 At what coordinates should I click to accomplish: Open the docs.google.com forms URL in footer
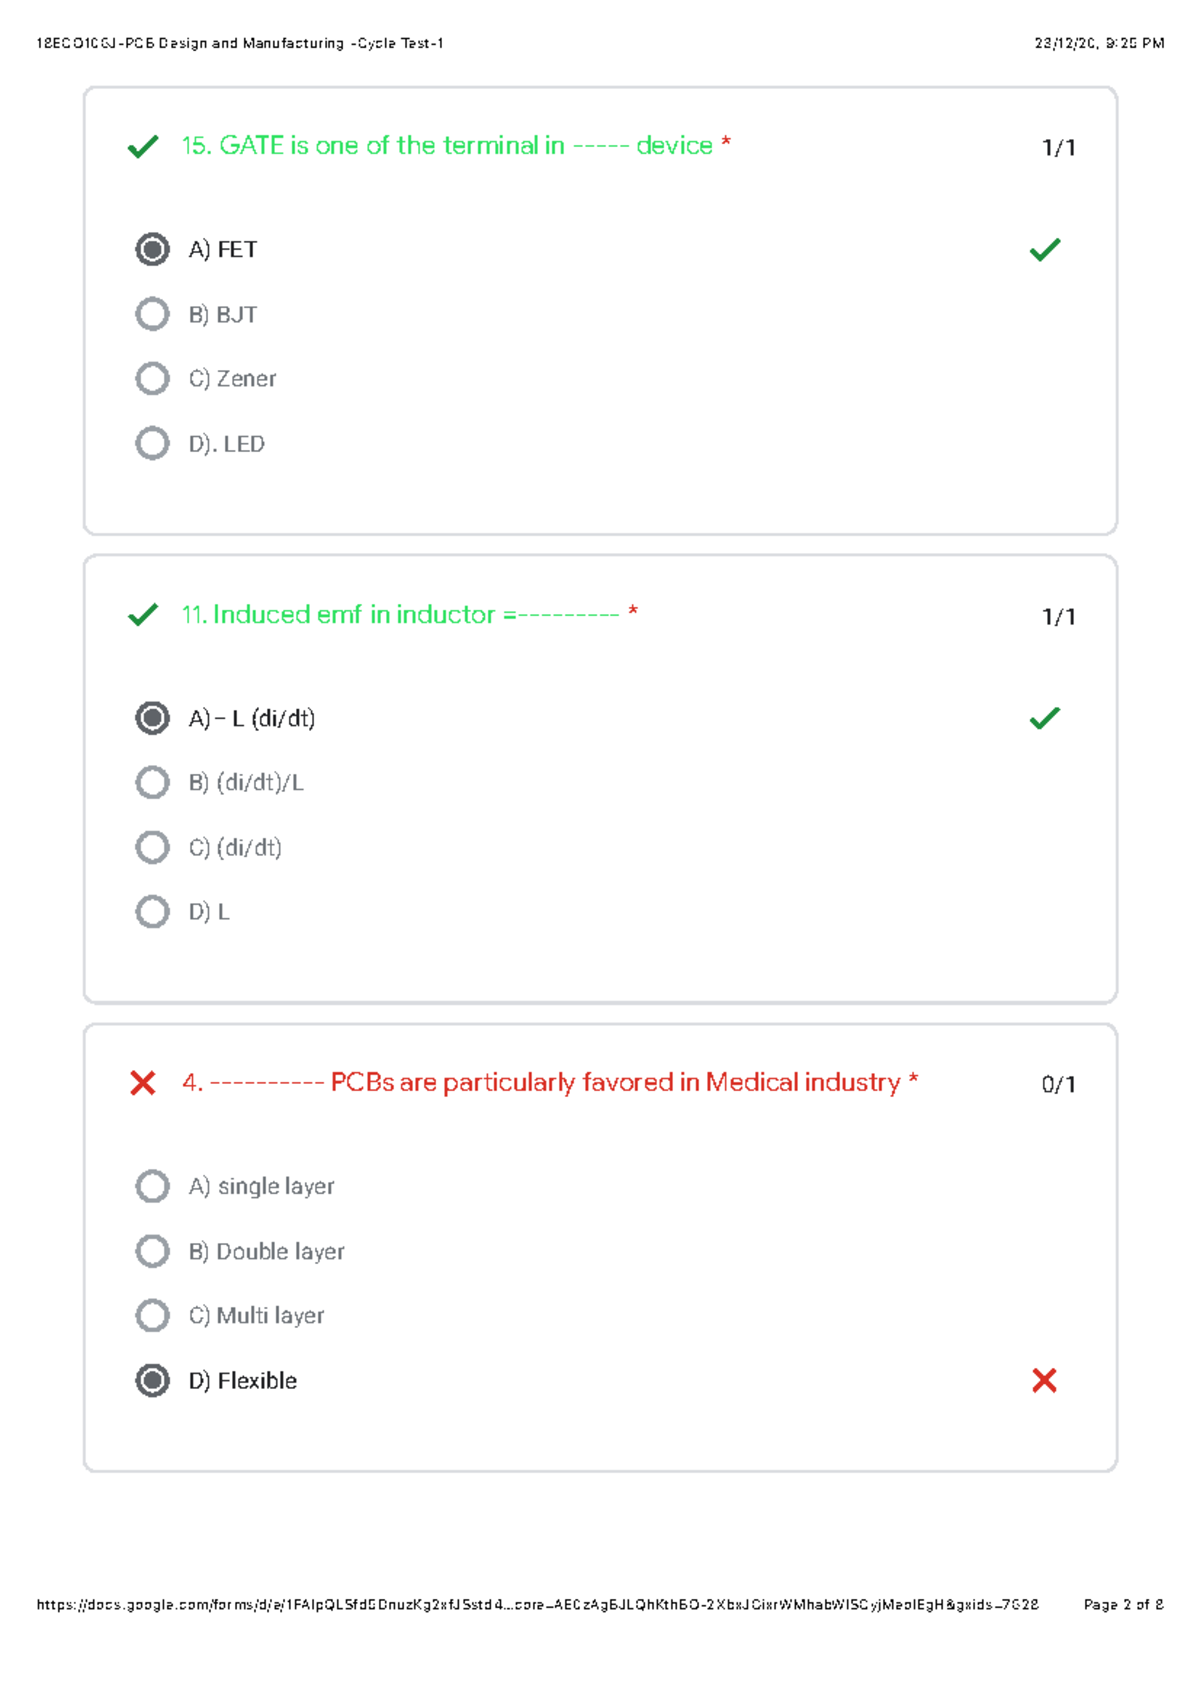[537, 1604]
